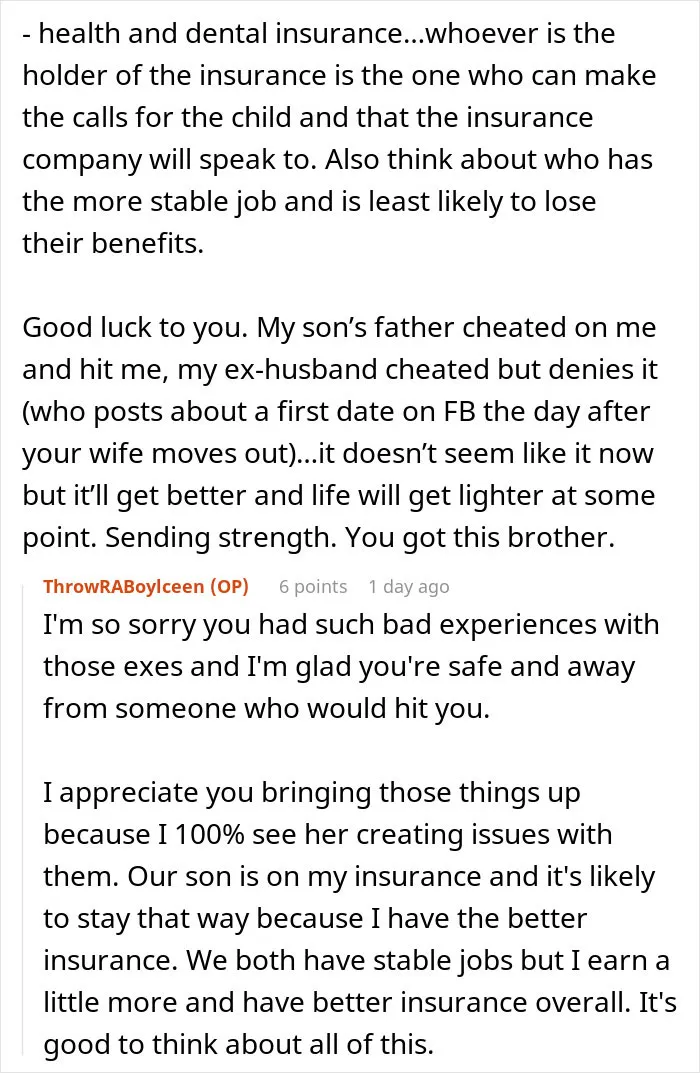Open the '1 day ago' timestamp permalink
Viewport: 700px width, 1073px height.
(409, 586)
